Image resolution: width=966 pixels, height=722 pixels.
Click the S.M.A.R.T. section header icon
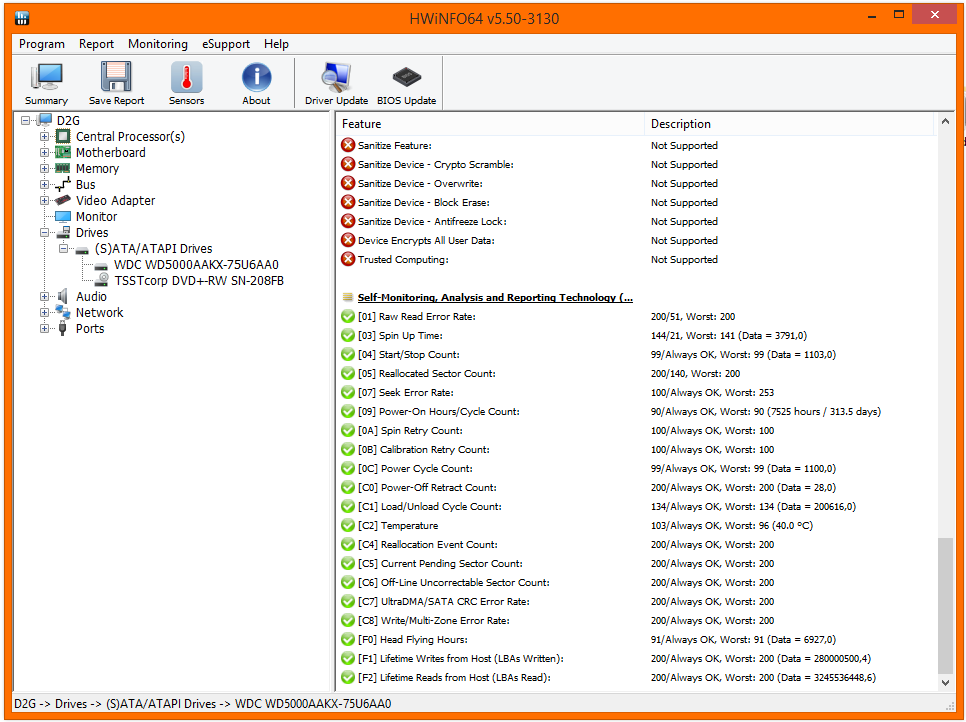348,298
